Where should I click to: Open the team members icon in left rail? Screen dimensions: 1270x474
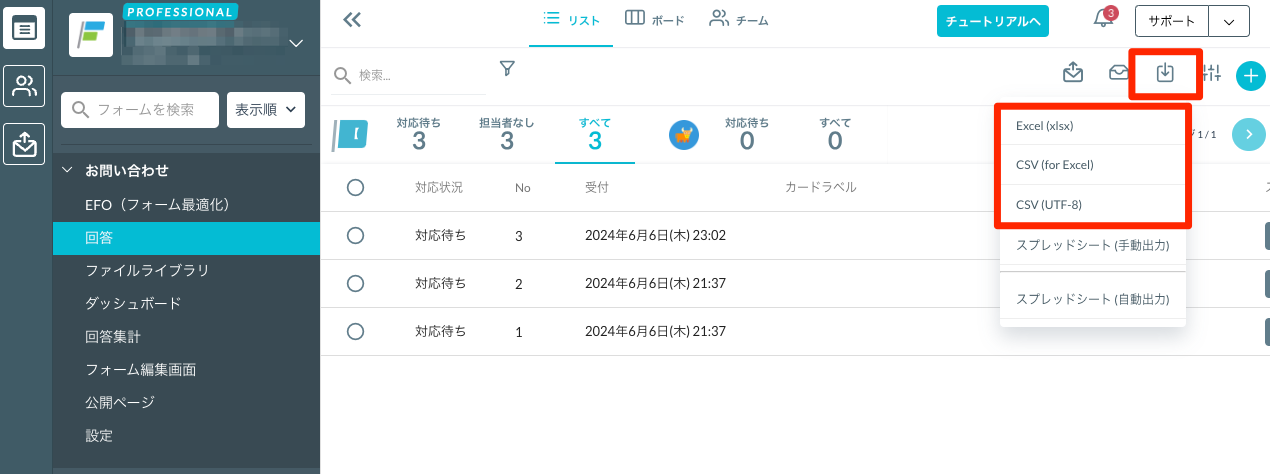(23, 86)
